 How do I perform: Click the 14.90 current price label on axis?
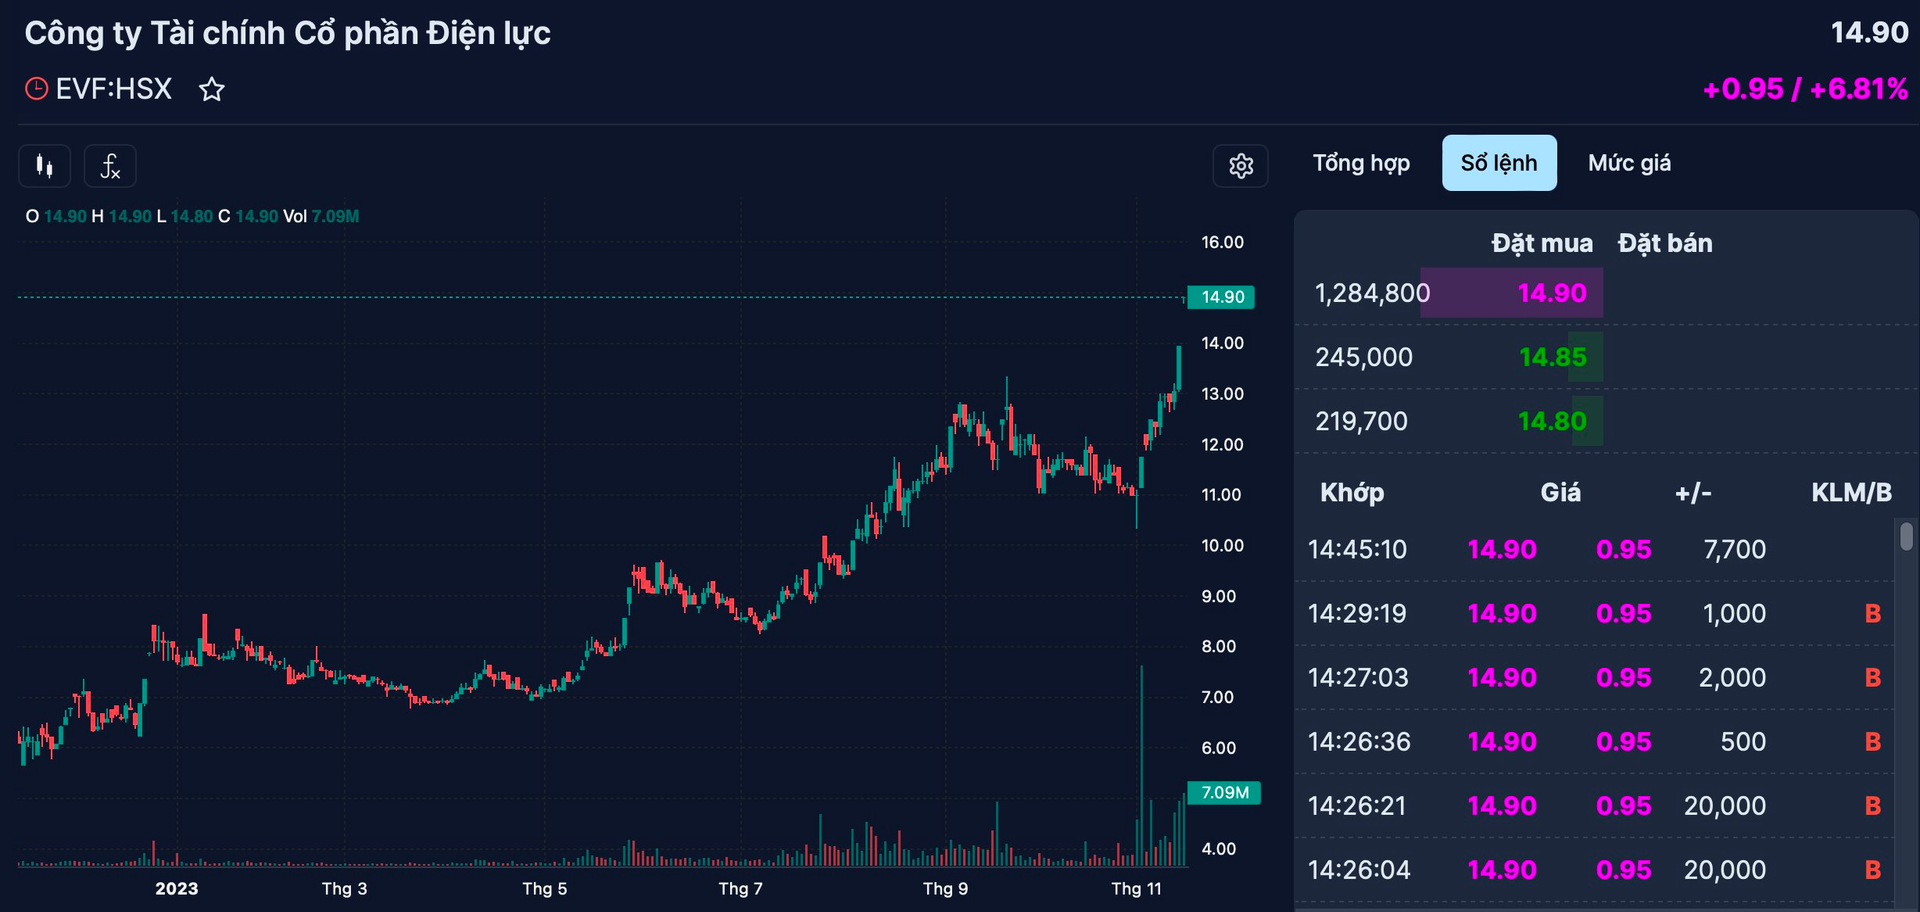coord(1221,297)
